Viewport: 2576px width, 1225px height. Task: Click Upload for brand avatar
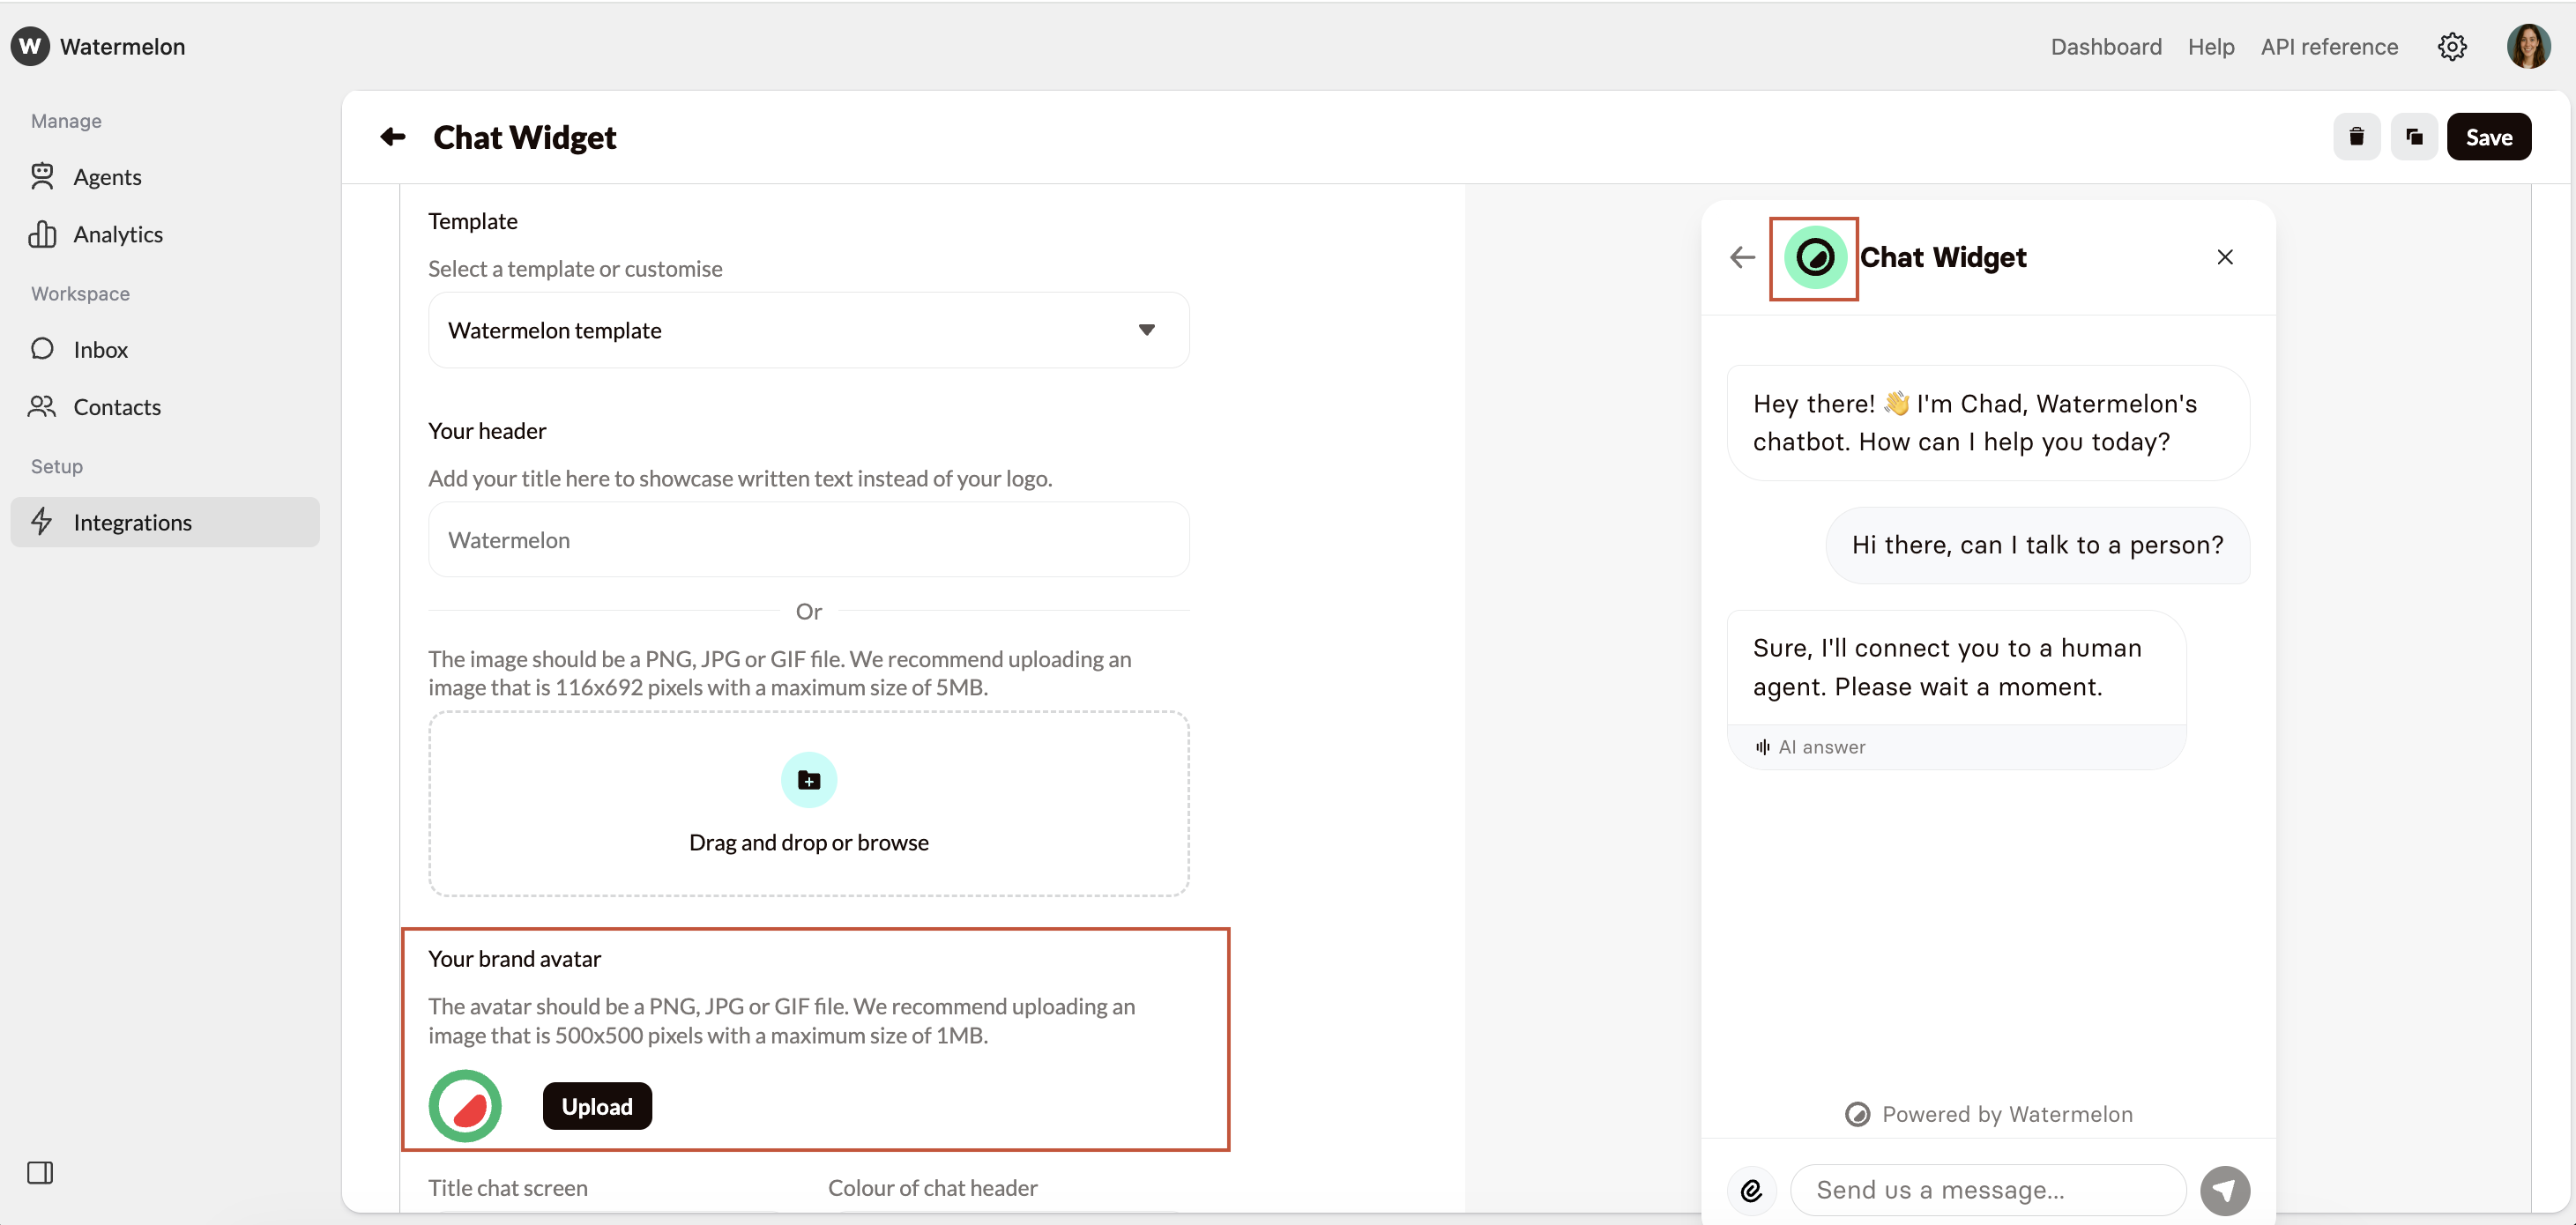(x=597, y=1106)
